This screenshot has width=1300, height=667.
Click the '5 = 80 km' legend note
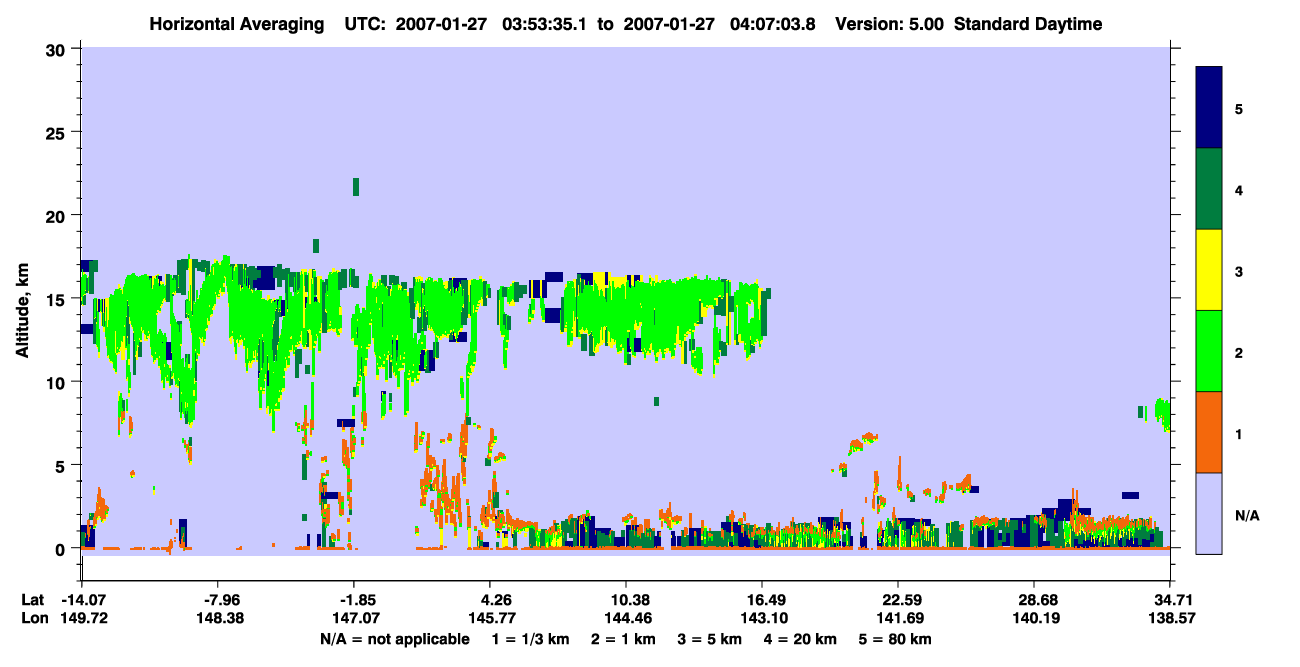coord(895,639)
